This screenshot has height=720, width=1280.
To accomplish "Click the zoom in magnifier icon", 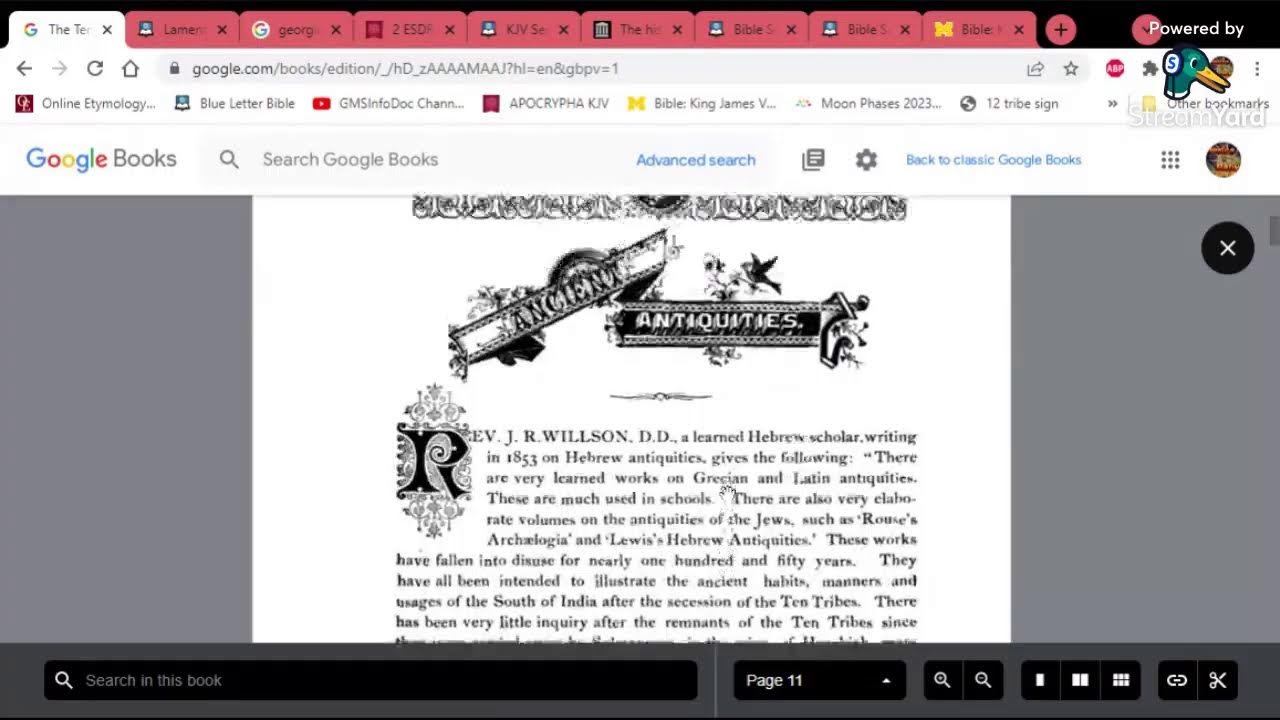I will click(x=942, y=680).
